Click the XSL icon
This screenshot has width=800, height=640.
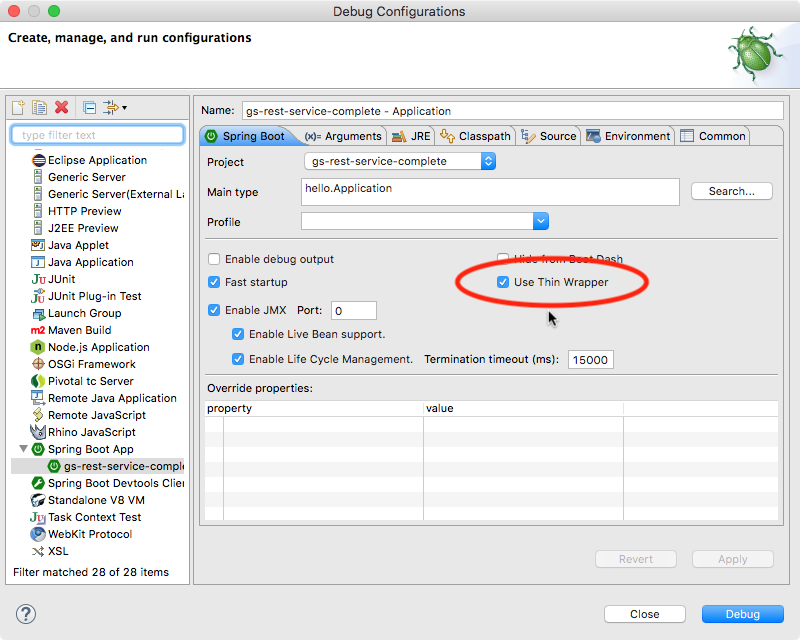click(x=38, y=551)
